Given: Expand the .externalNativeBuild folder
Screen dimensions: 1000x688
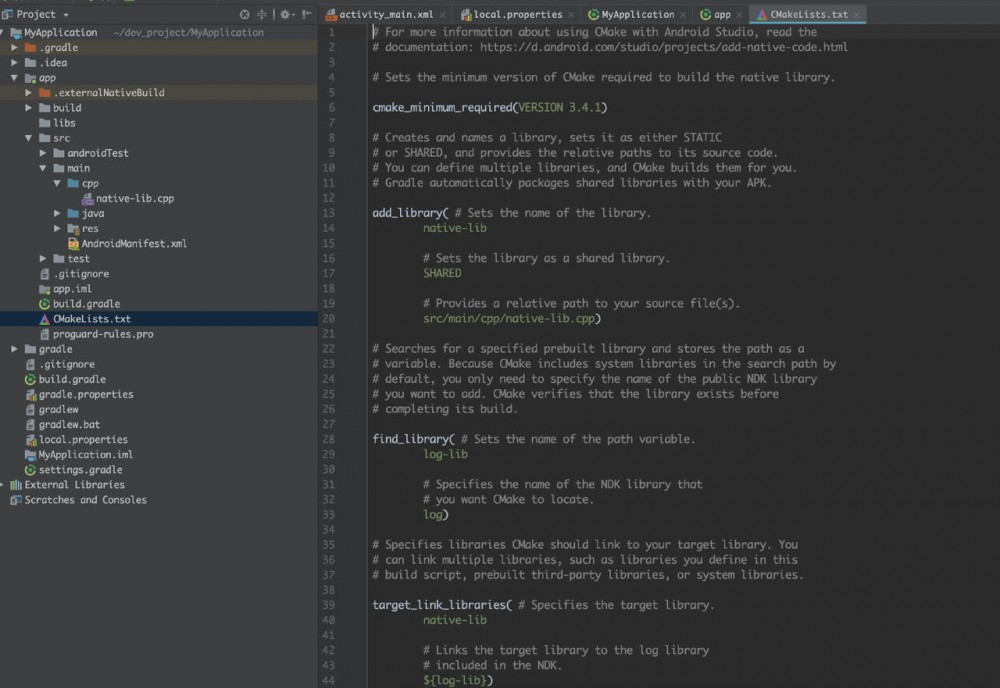Looking at the screenshot, I should 30,92.
